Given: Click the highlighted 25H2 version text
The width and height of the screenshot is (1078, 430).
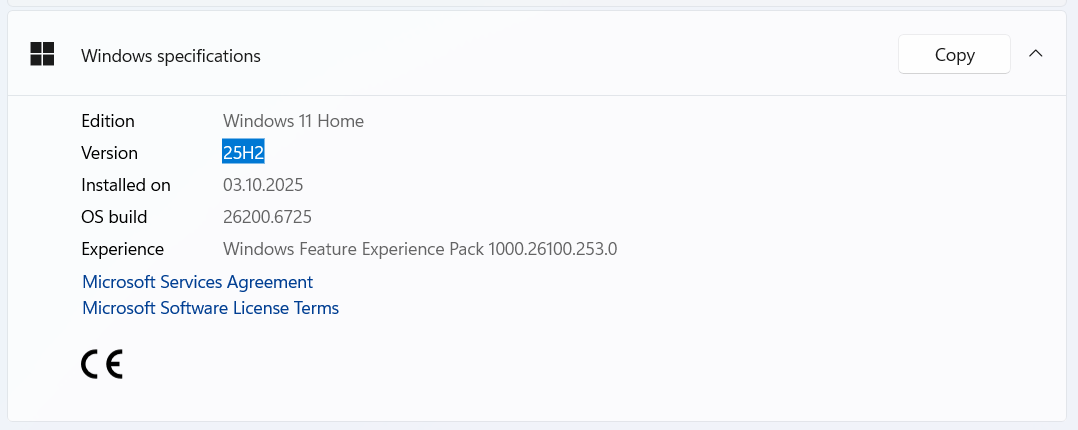Looking at the screenshot, I should (x=243, y=153).
